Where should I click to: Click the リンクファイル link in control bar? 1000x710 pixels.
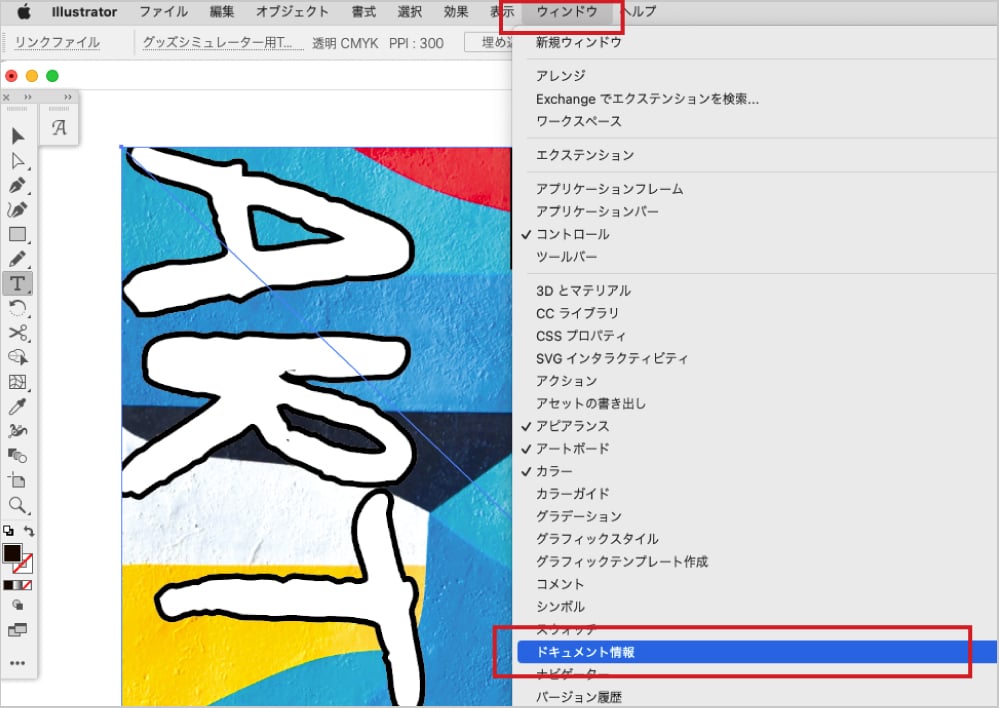pos(57,43)
